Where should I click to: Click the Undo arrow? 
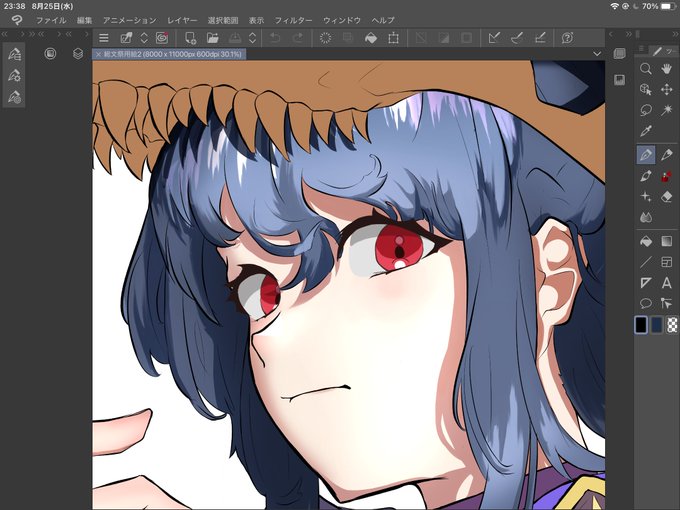[275, 38]
